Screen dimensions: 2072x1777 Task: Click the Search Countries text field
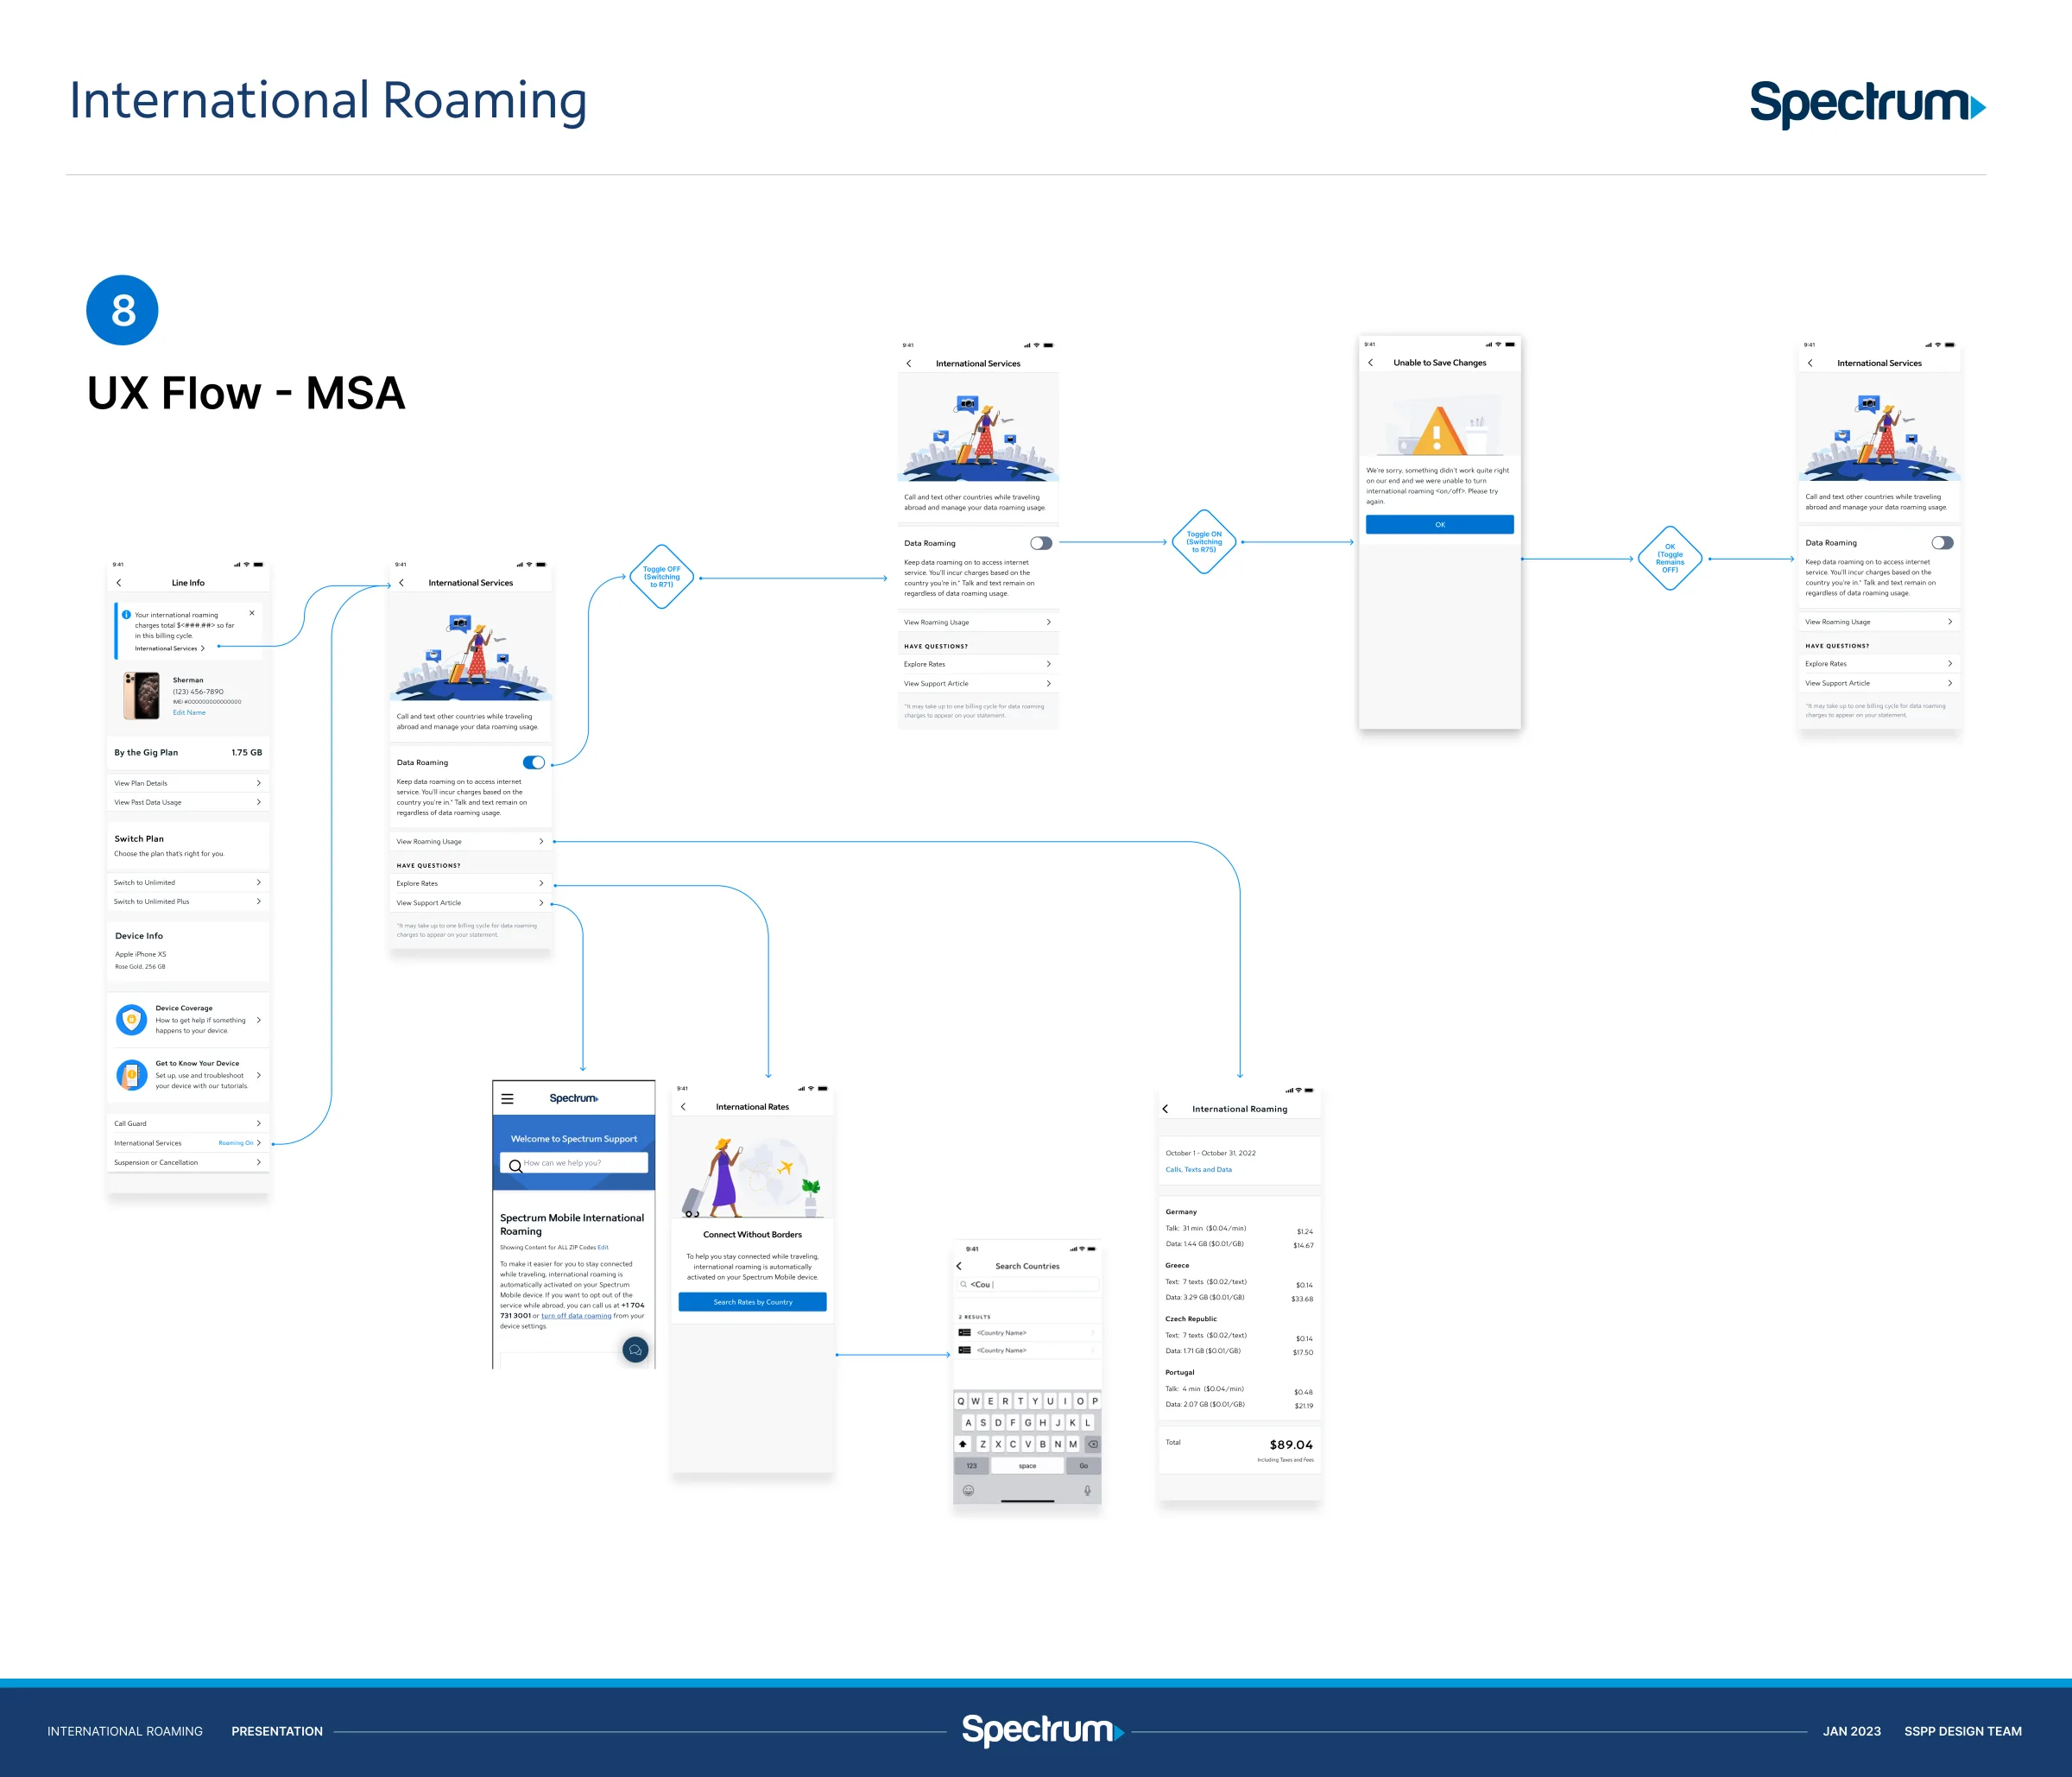tap(1027, 1284)
